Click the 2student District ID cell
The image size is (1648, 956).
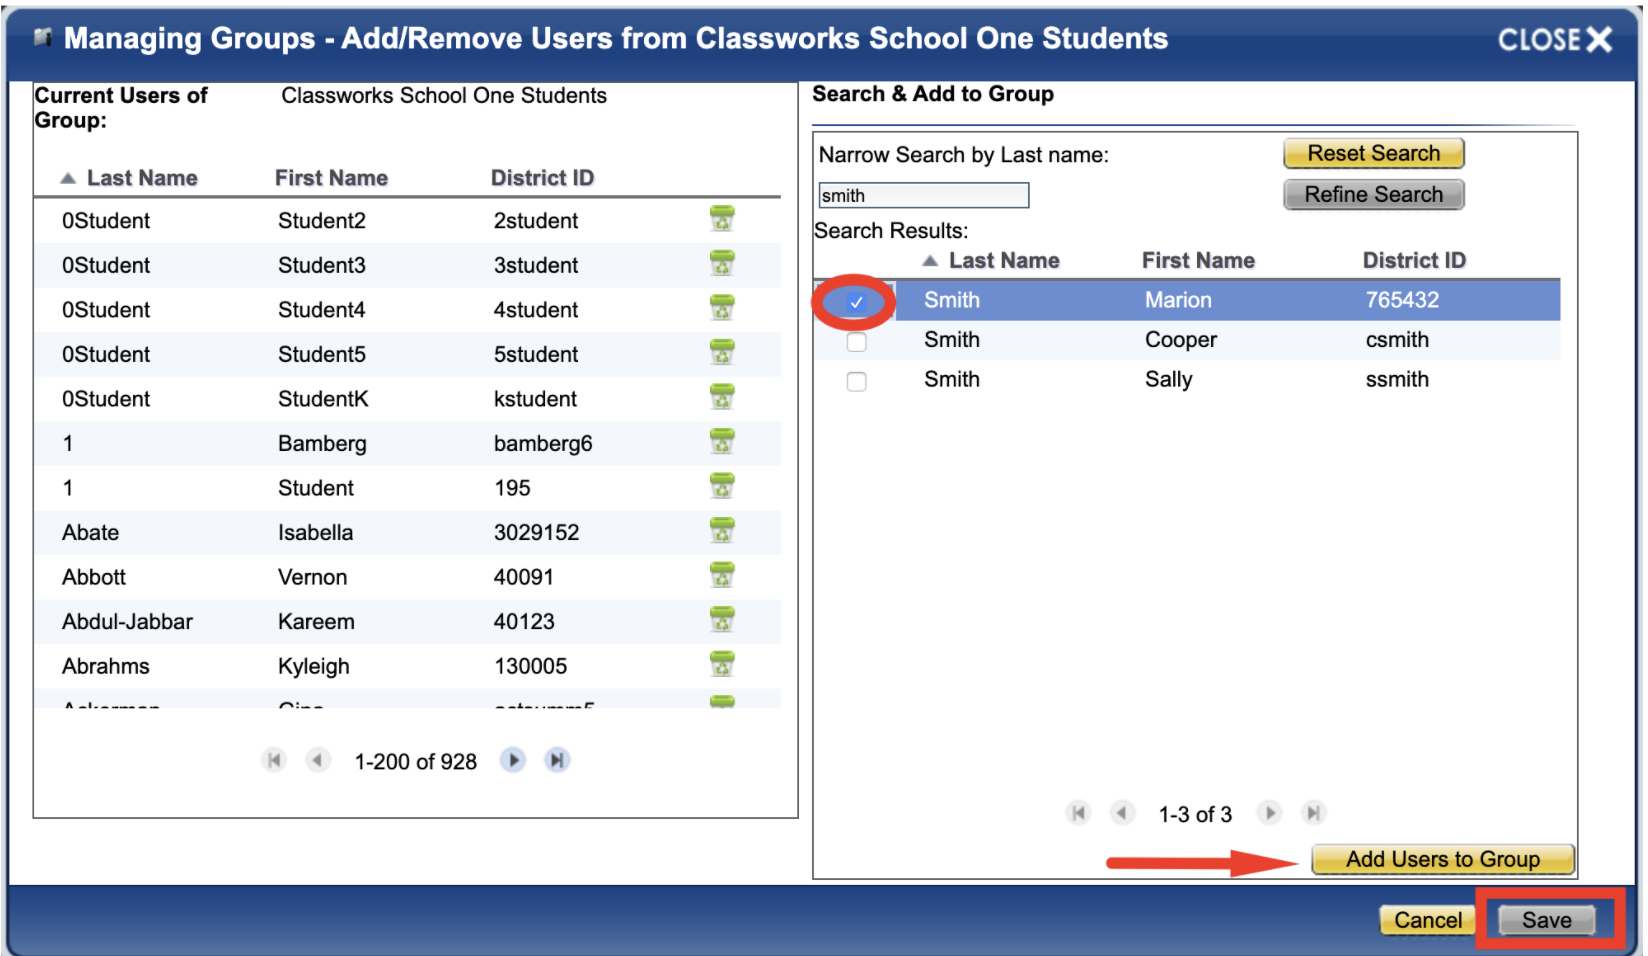click(536, 221)
